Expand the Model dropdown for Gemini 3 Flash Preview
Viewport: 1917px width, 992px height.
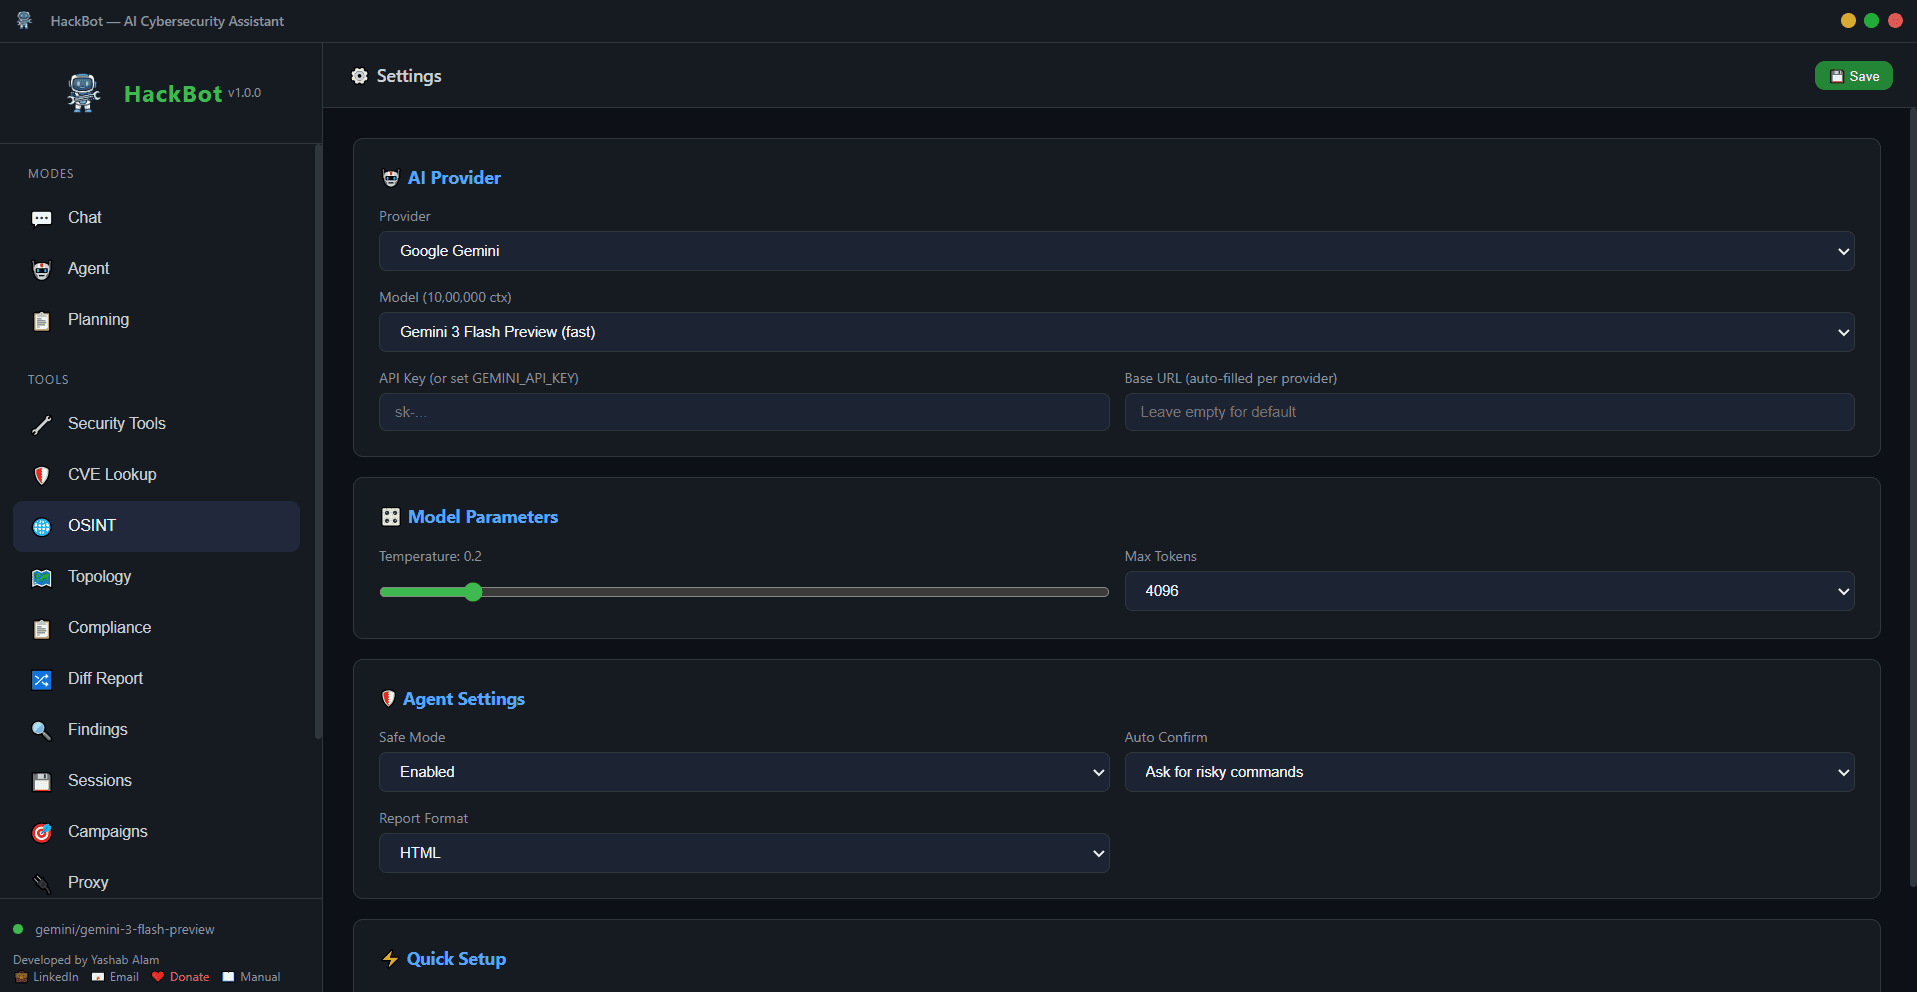(1115, 331)
